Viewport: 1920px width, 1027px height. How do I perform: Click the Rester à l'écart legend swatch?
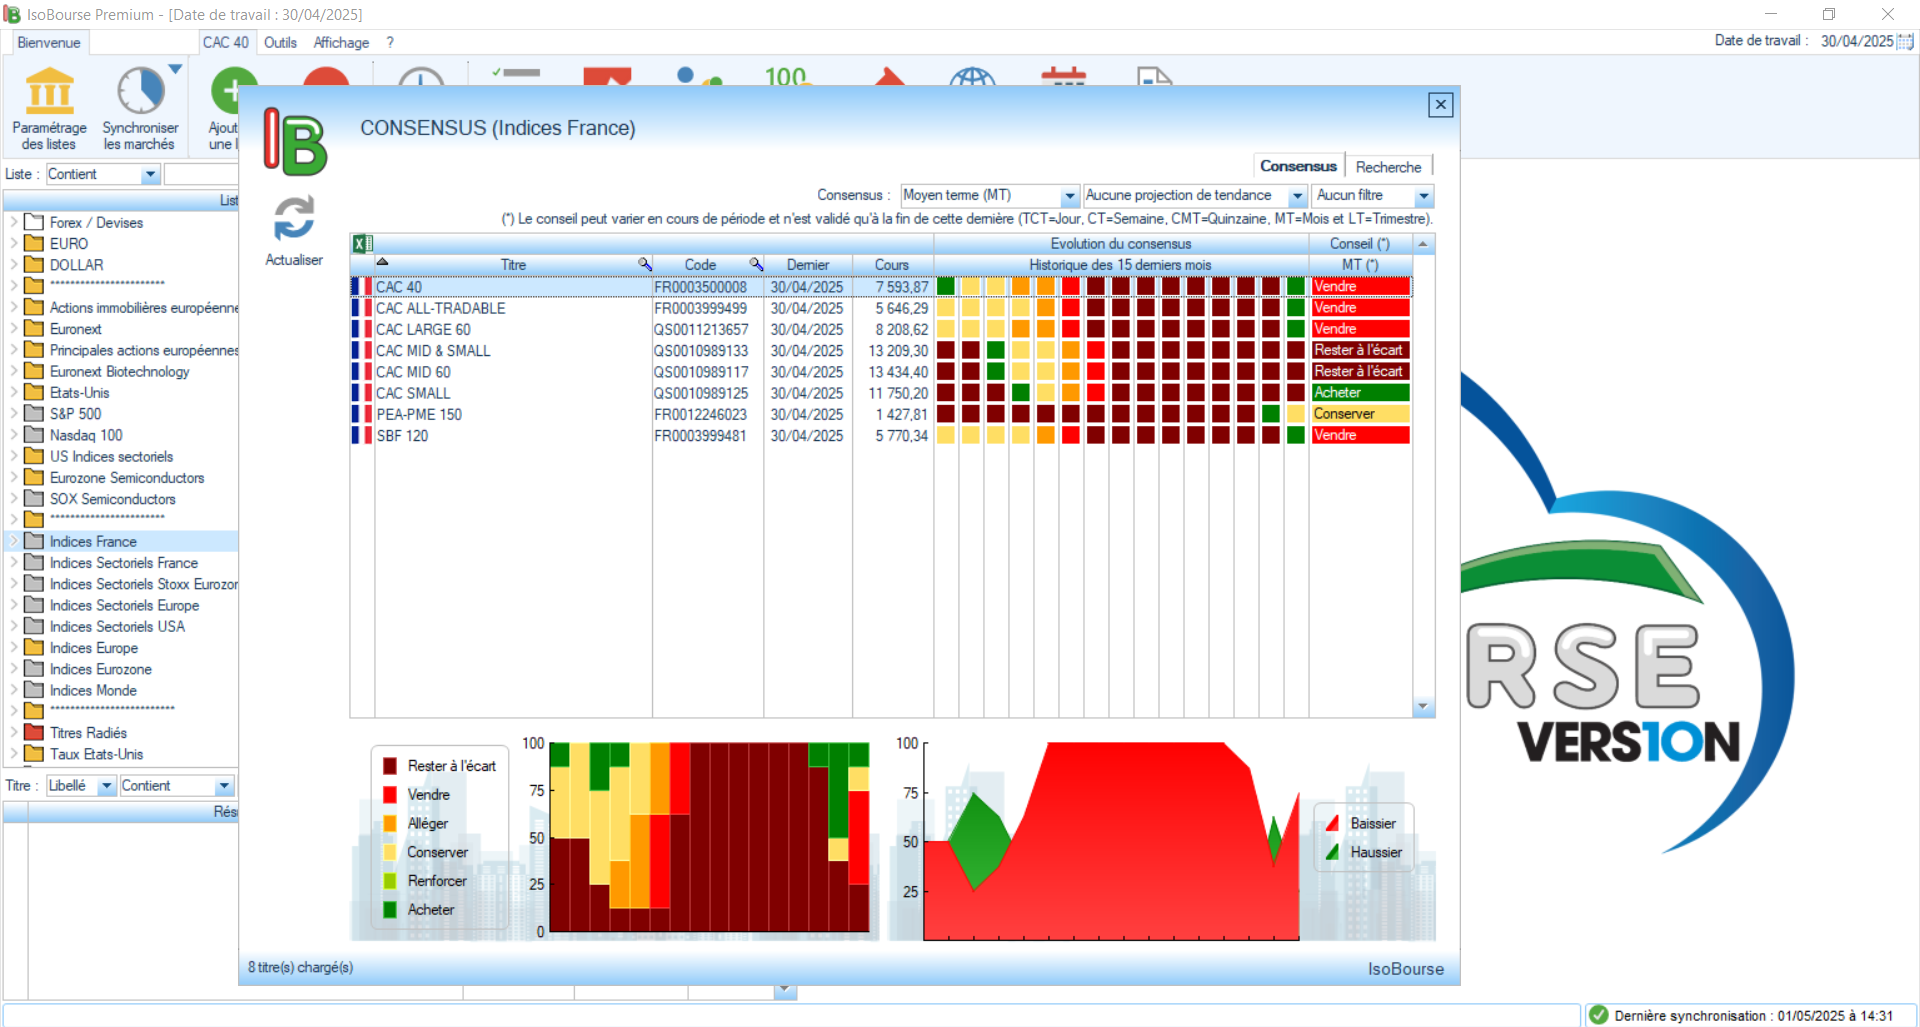[390, 766]
